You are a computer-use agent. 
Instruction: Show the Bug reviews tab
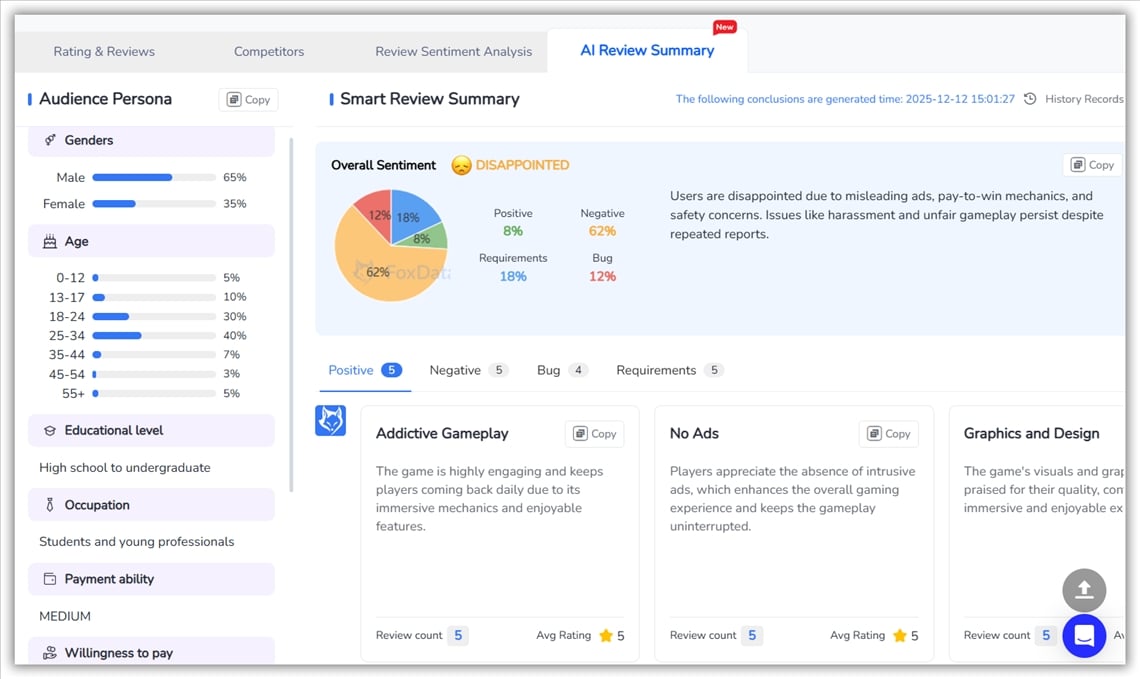(549, 371)
